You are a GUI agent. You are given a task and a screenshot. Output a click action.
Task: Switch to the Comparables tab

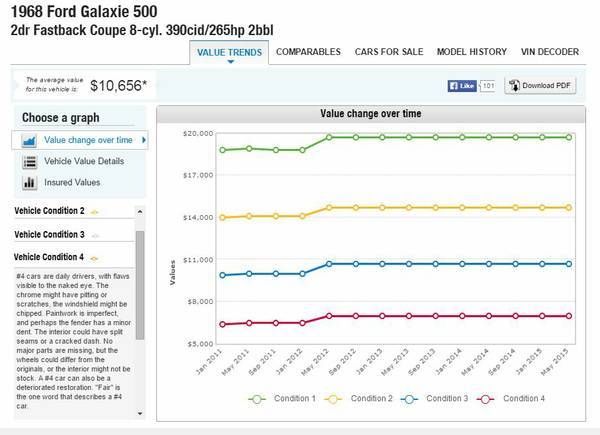pos(308,52)
